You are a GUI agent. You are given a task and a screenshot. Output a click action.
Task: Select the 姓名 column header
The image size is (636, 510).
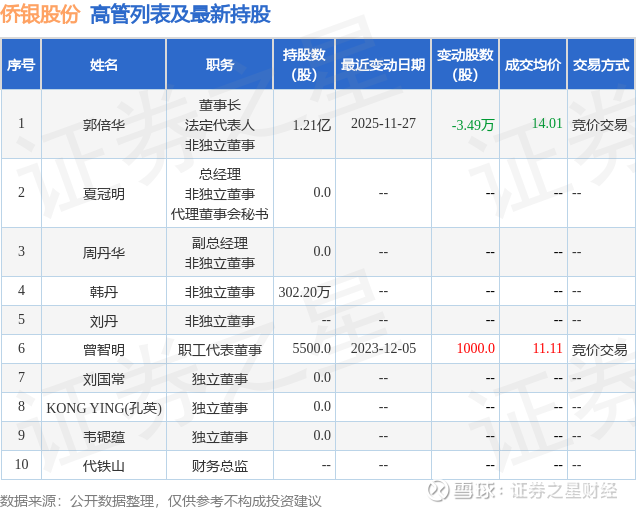coord(104,64)
